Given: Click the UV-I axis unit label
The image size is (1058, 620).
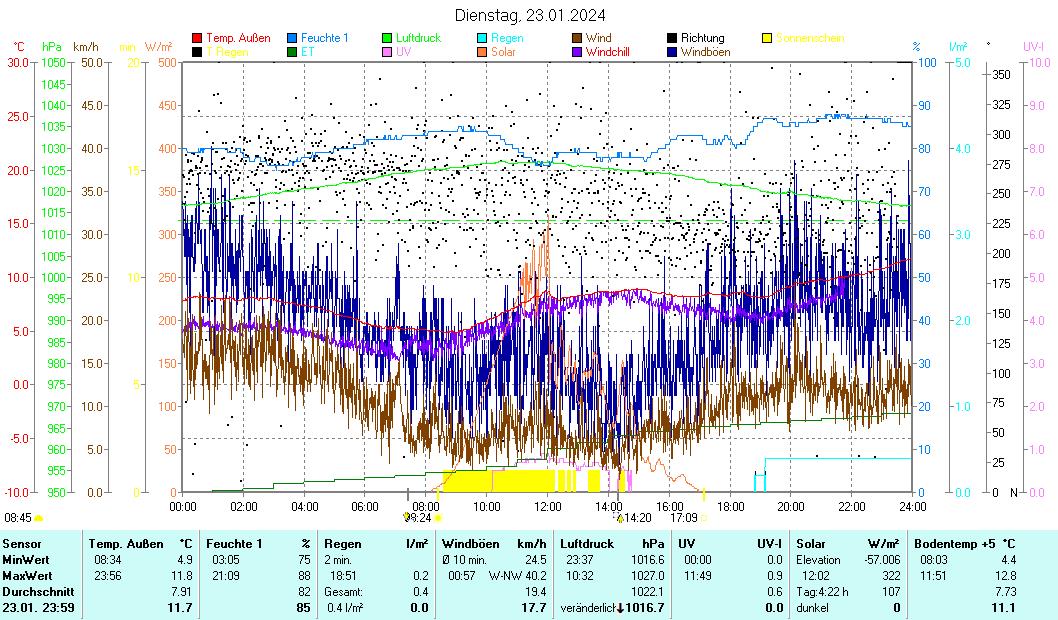Looking at the screenshot, I should point(1033,47).
